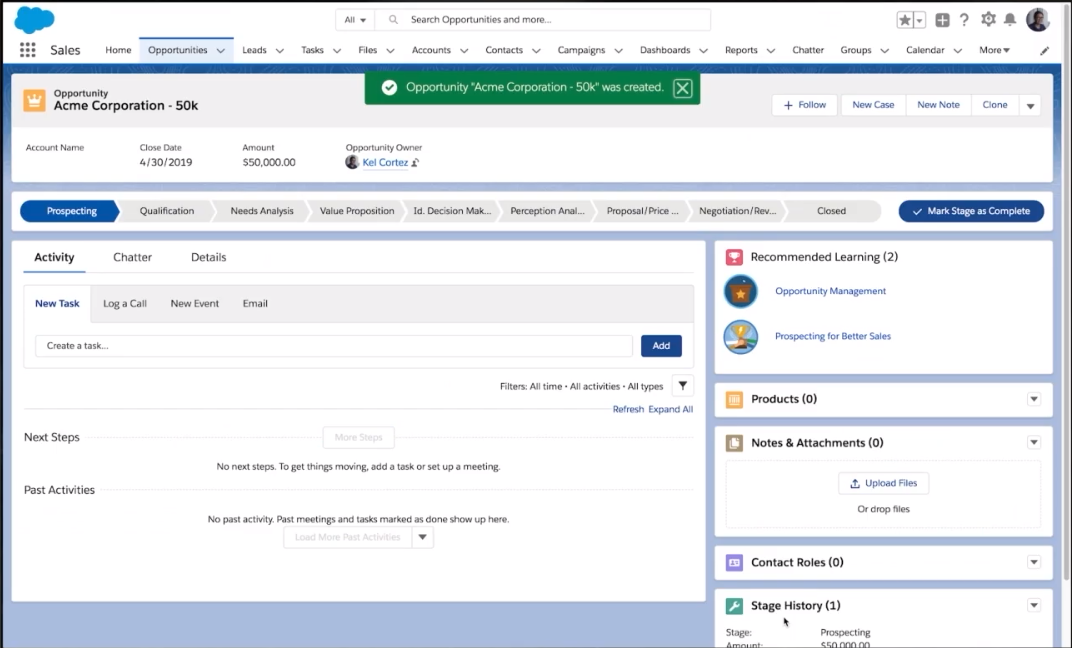Select the Email activity tab

tap(255, 303)
